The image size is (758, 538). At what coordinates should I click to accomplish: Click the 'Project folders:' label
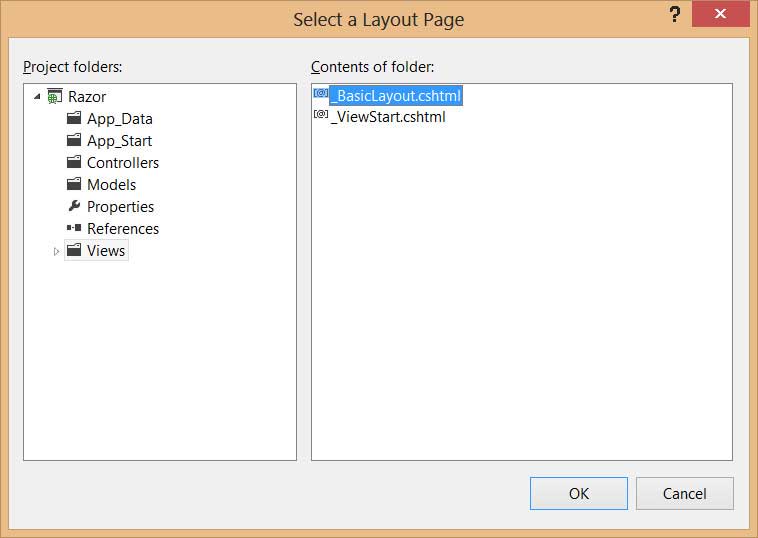(x=73, y=67)
